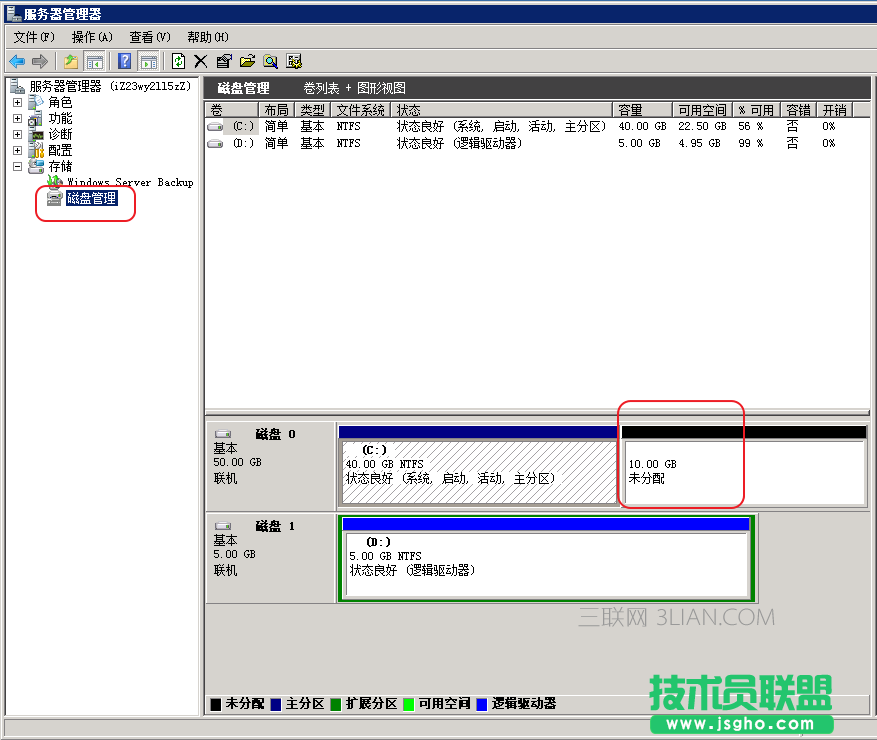
Task: Expand the 功能 tree node
Action: tap(16, 117)
